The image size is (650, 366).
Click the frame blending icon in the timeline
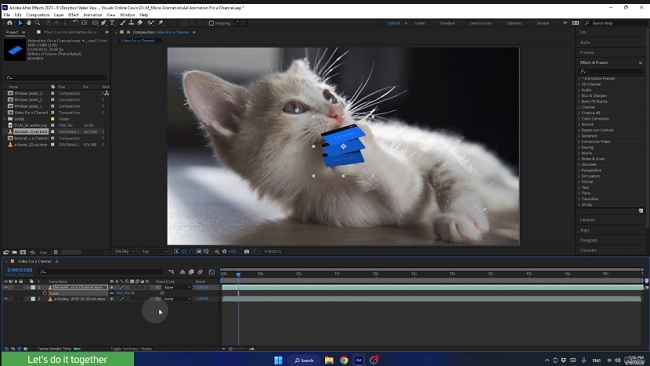click(x=191, y=272)
